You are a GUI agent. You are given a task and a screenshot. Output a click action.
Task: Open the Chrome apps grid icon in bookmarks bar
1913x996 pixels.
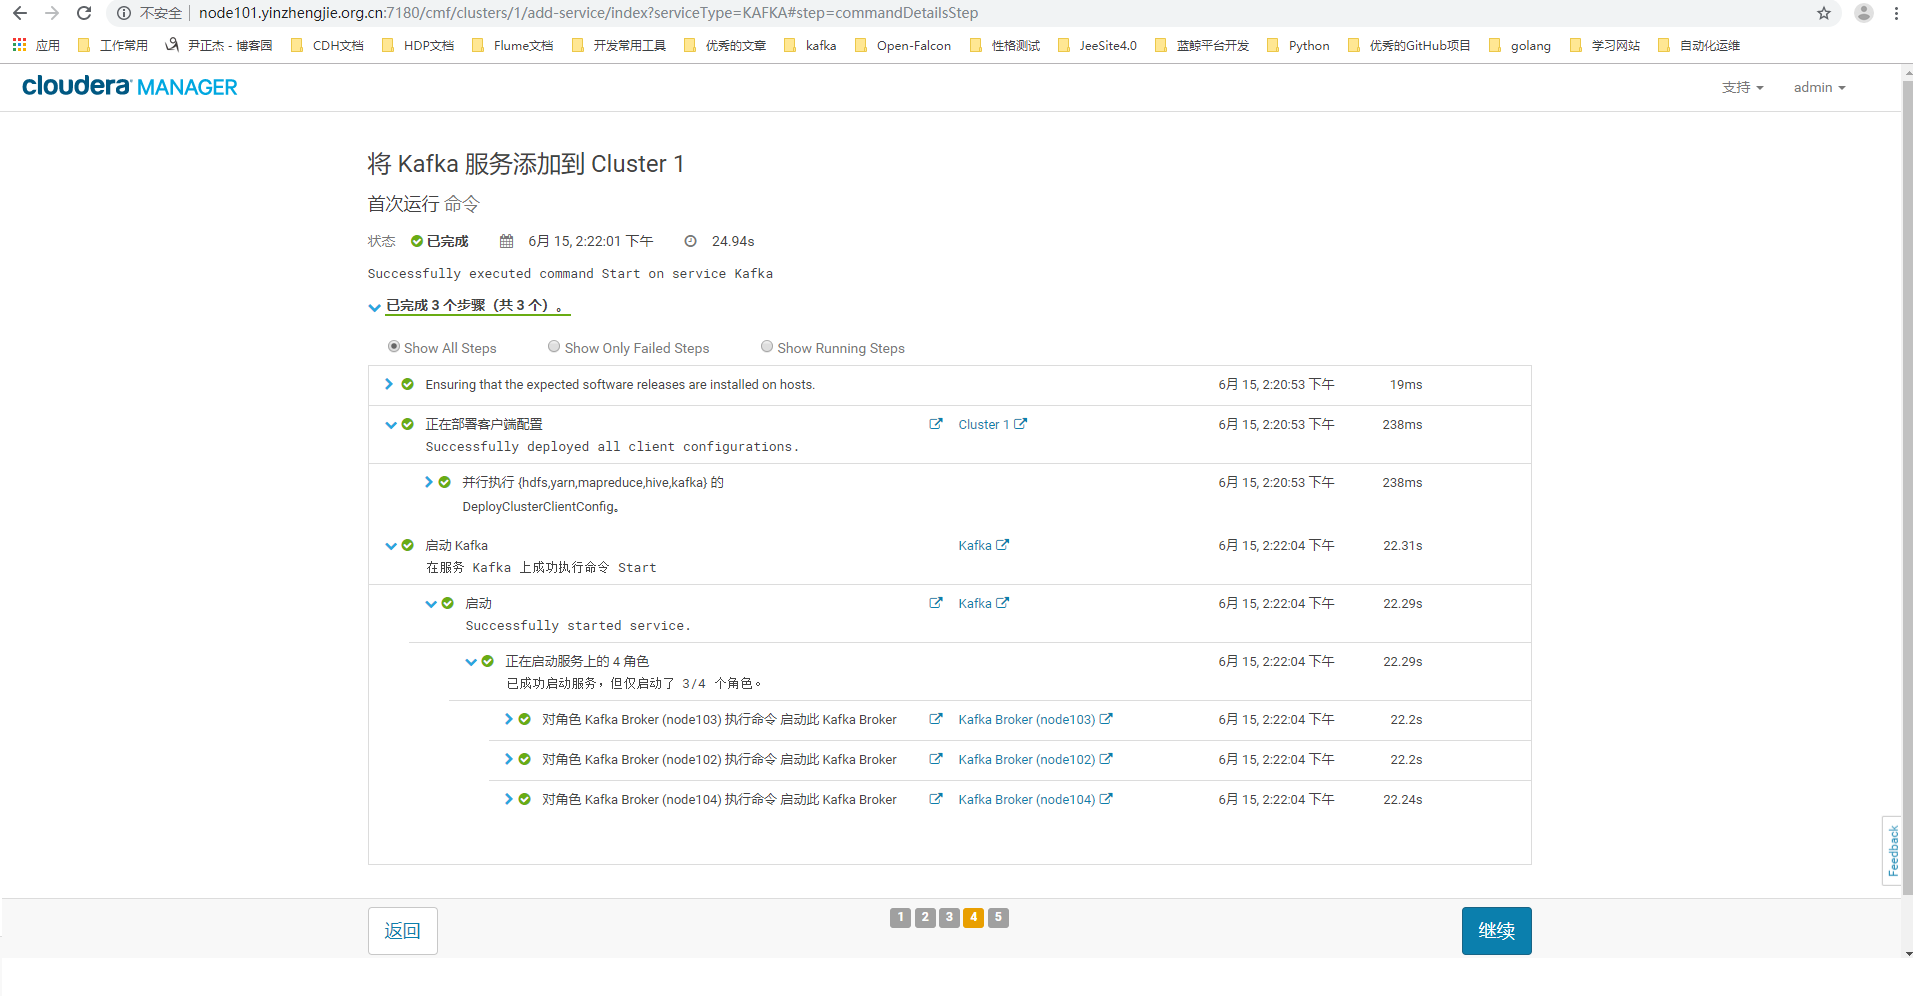tap(19, 45)
